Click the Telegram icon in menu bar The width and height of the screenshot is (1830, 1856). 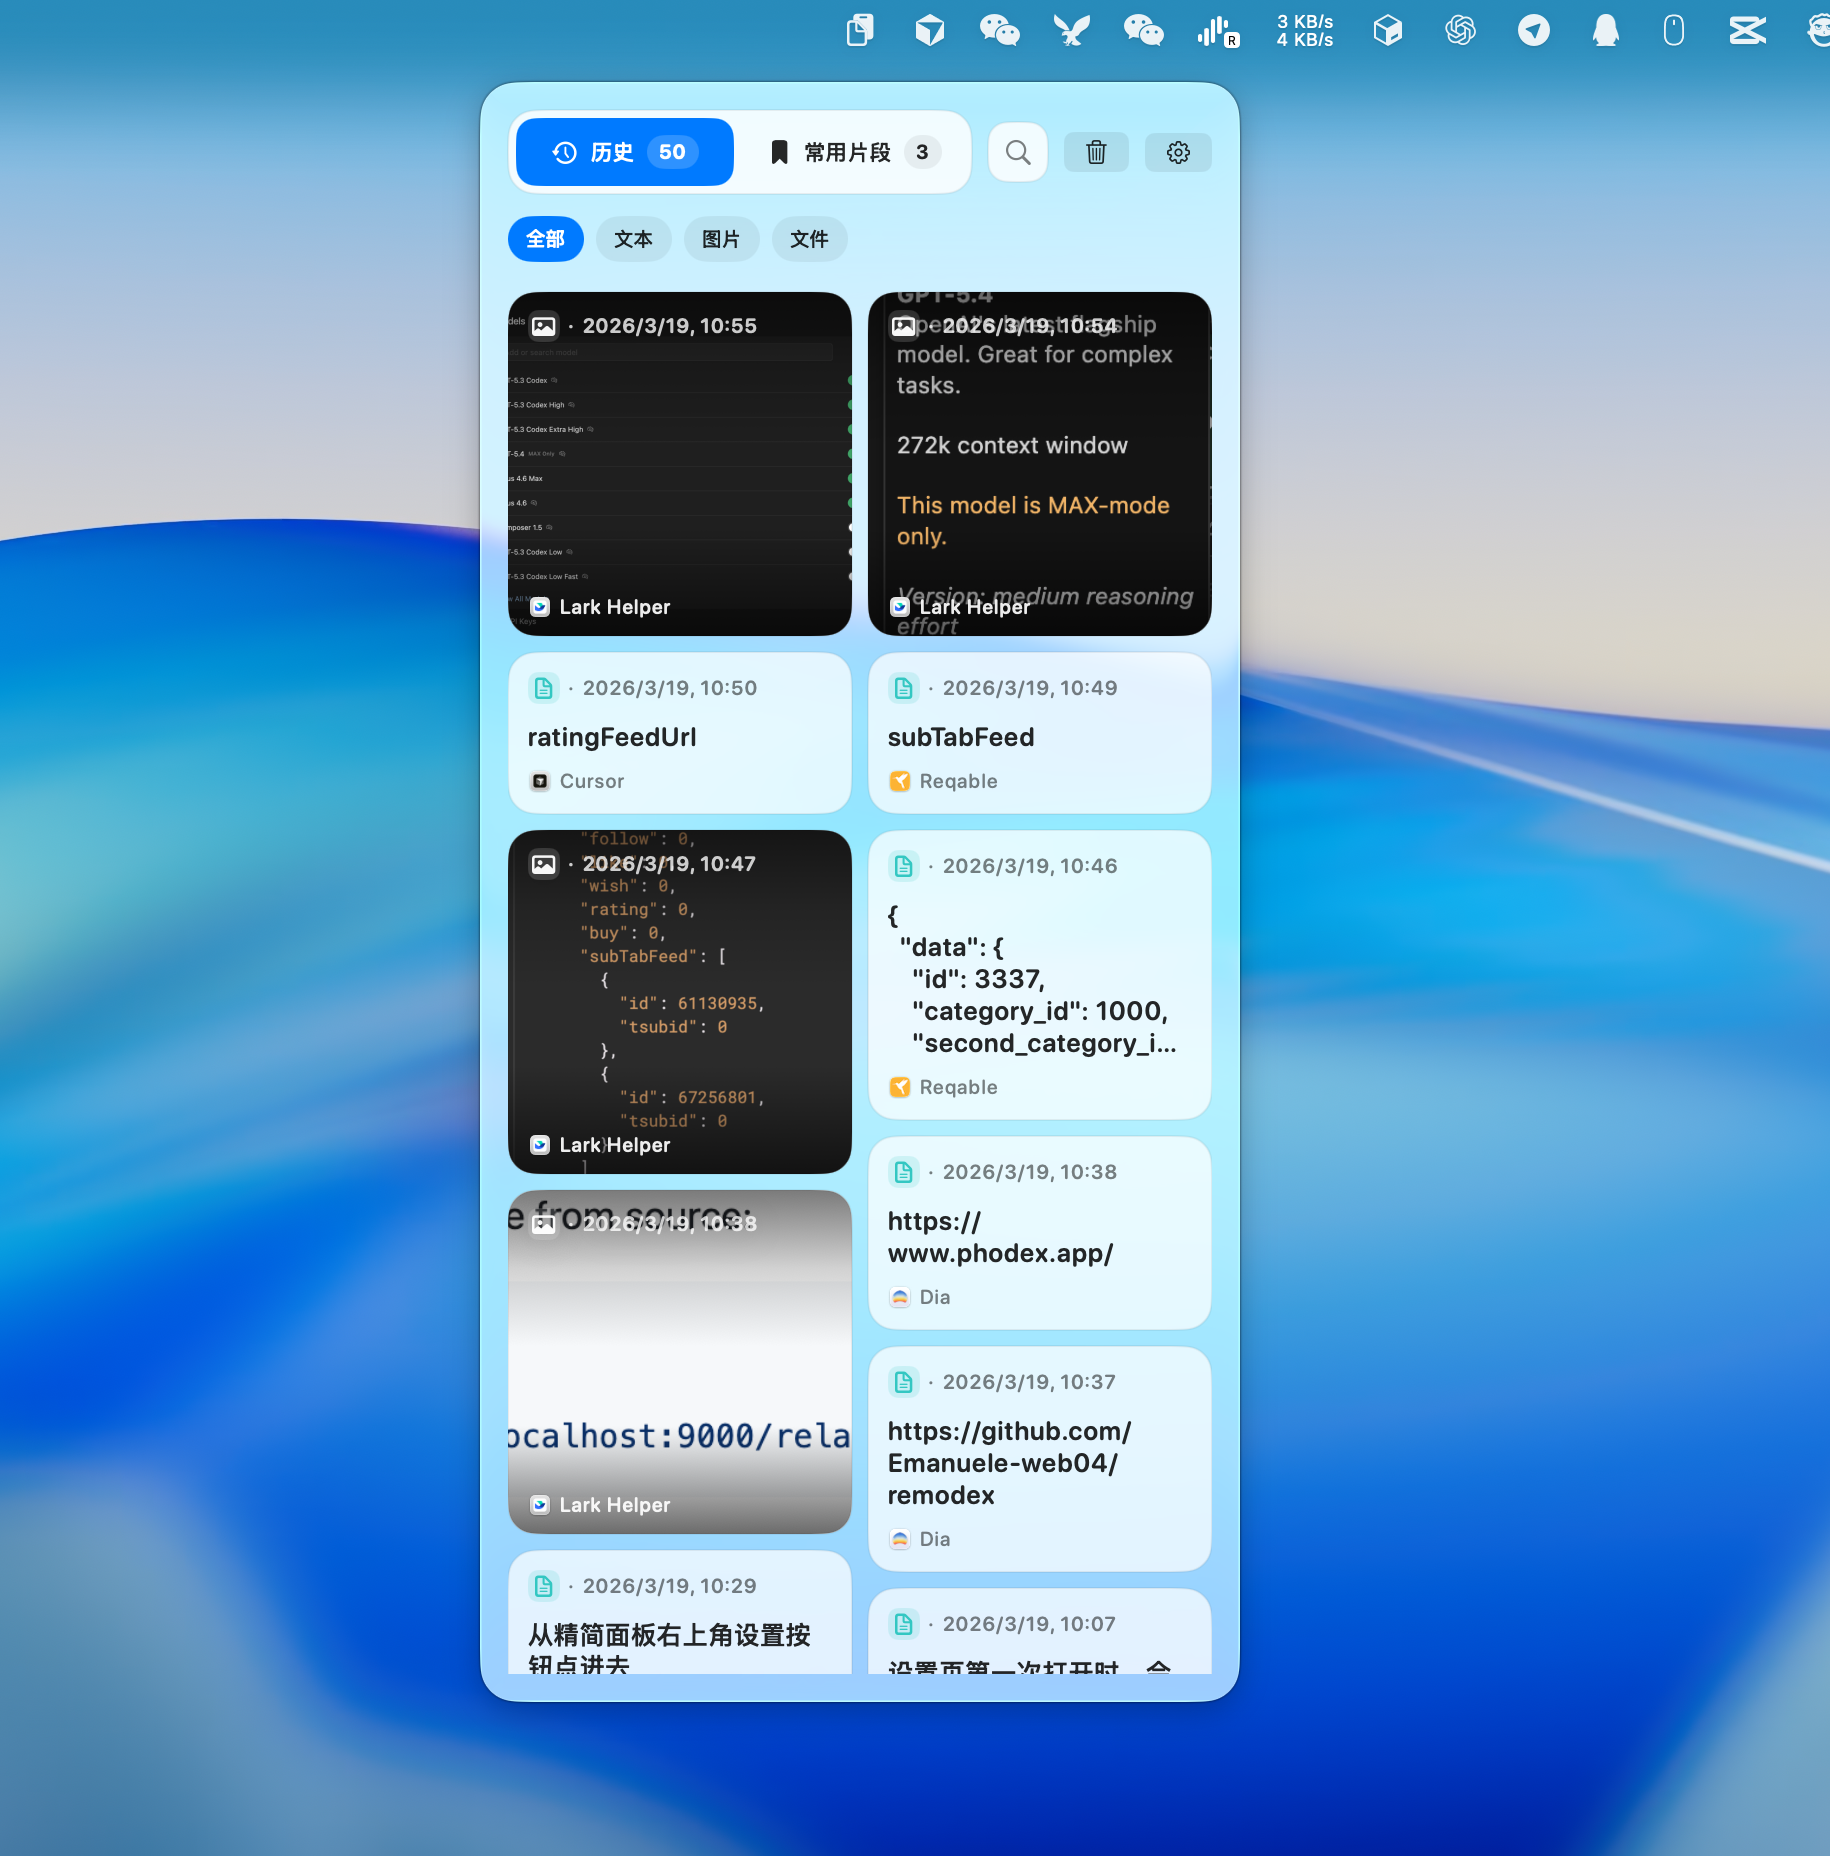(x=1533, y=31)
